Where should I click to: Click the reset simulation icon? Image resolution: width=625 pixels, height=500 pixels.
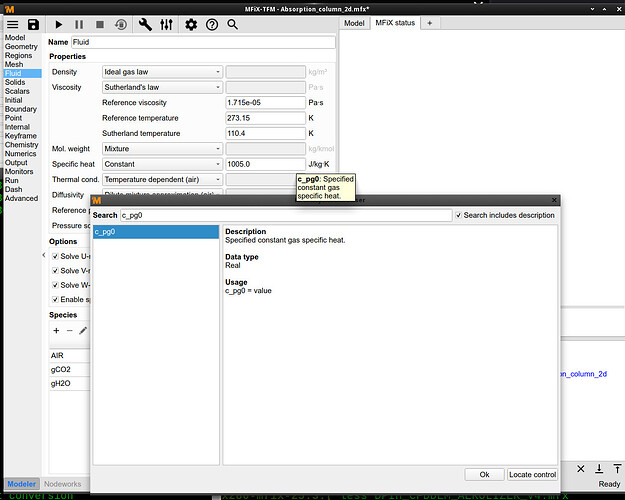(121, 24)
